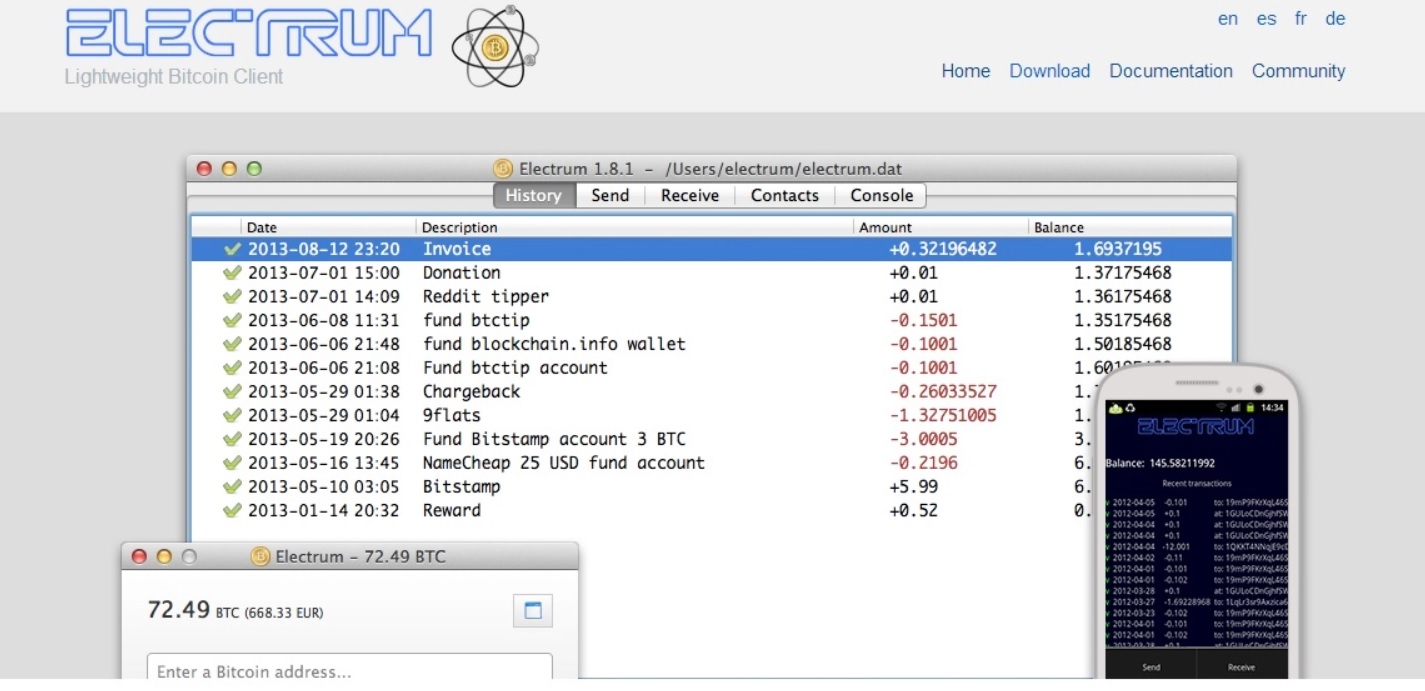1425x691 pixels.
Task: Select the Invoice transaction description
Action: tap(457, 249)
